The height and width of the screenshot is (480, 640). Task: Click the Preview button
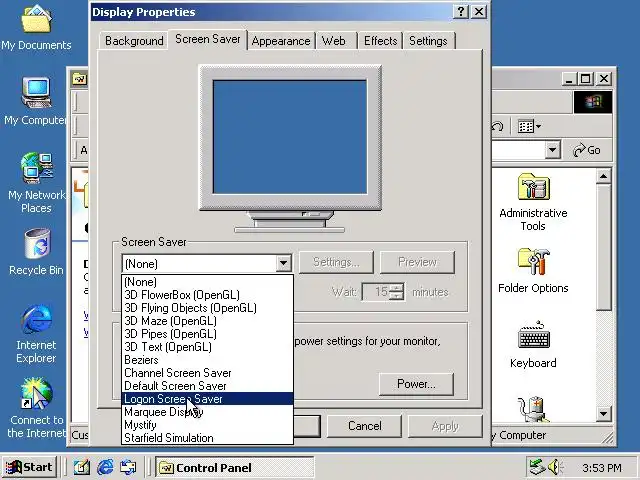coord(417,262)
